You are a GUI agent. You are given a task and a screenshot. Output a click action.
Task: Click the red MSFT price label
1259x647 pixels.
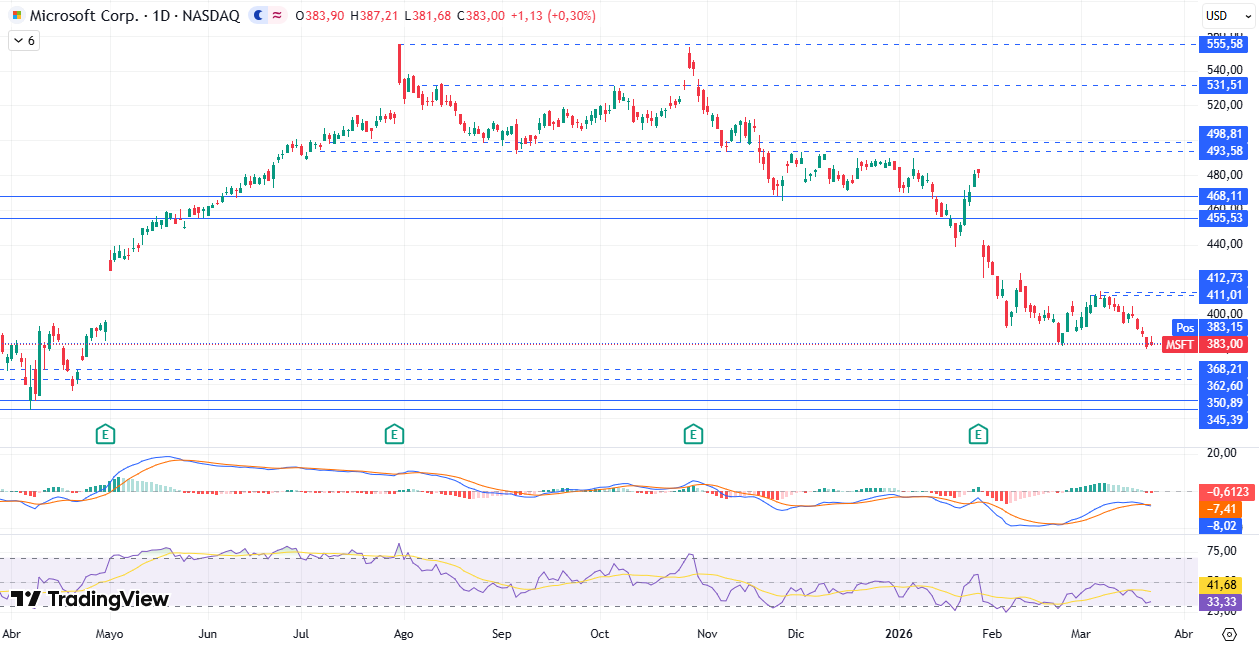1180,344
